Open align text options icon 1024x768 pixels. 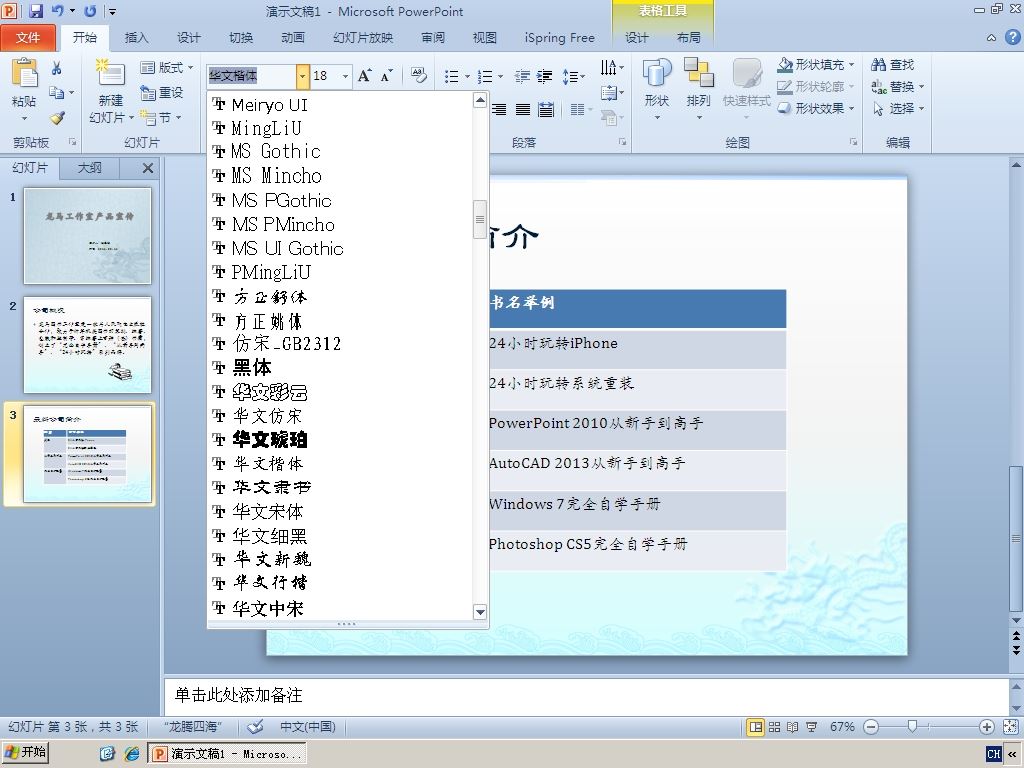[x=612, y=93]
